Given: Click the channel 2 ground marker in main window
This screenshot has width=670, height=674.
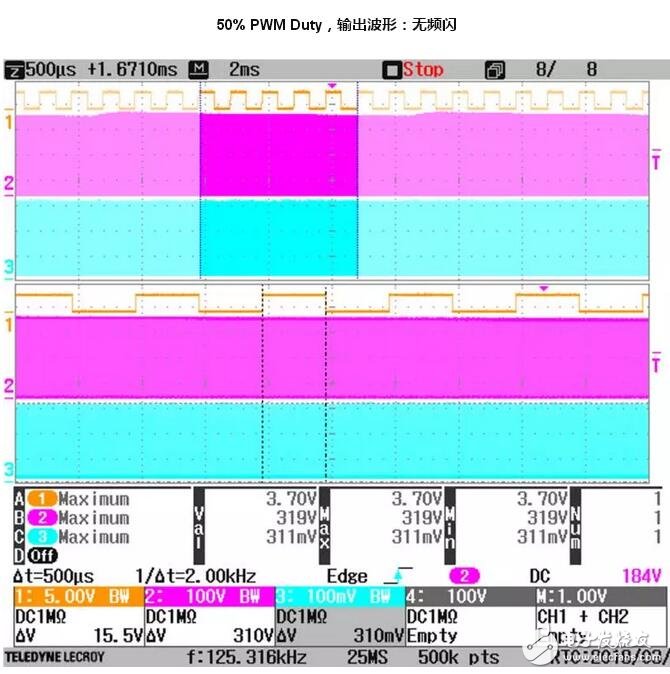Looking at the screenshot, I should [9, 185].
